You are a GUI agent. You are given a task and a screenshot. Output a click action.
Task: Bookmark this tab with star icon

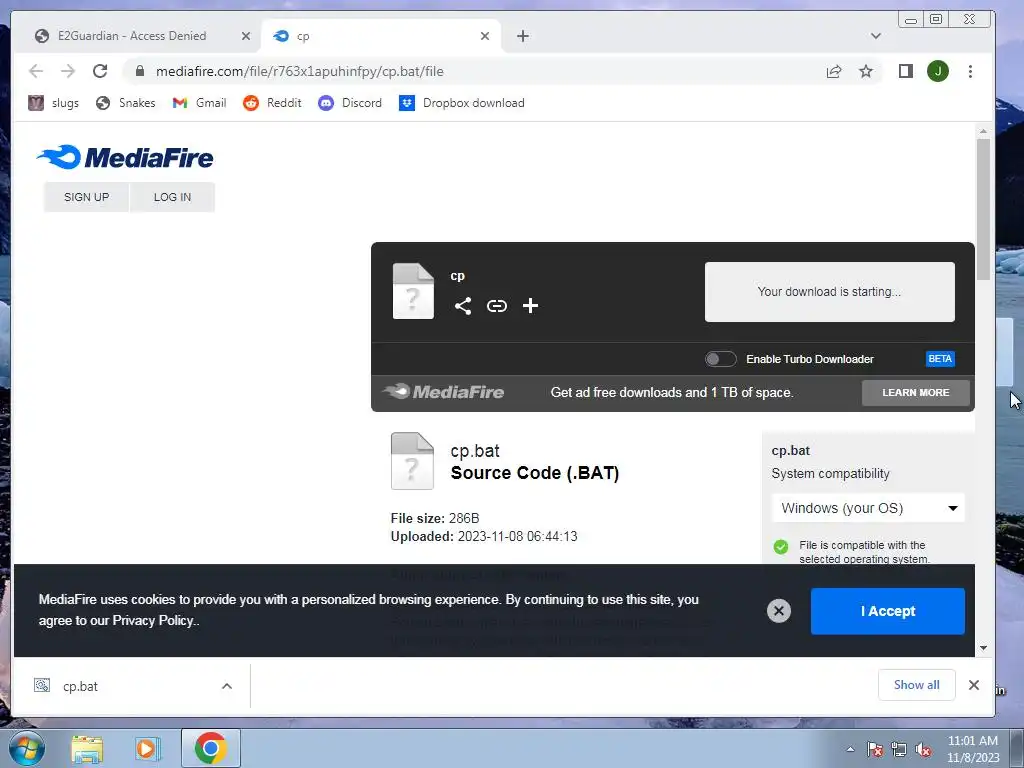(866, 71)
